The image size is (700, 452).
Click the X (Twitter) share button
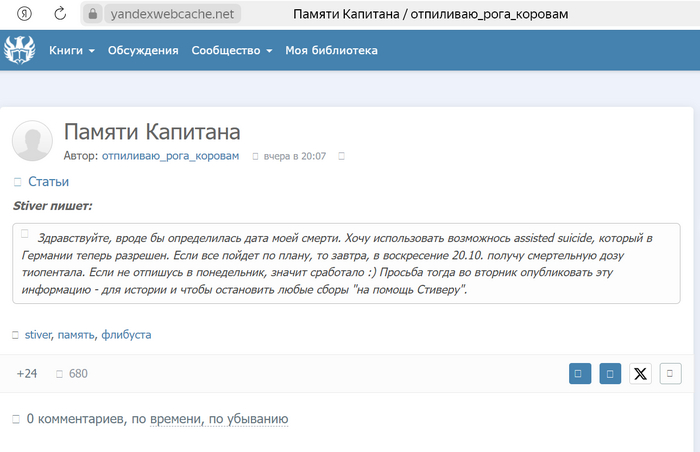pos(640,373)
